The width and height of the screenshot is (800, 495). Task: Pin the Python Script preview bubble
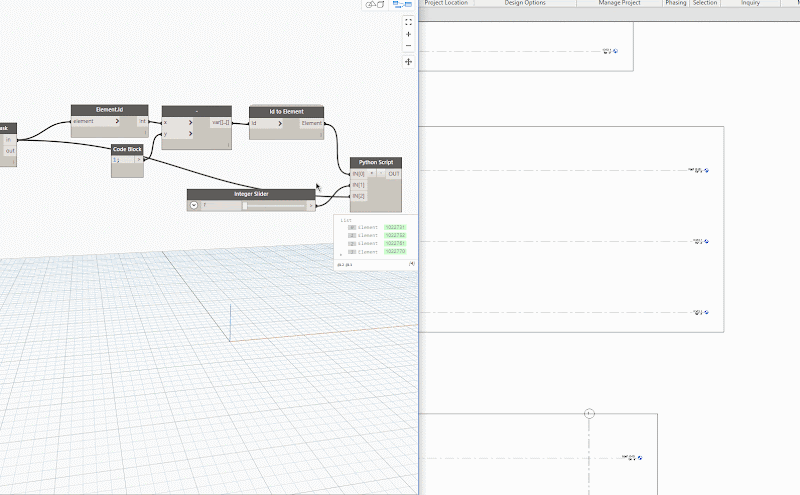tap(412, 264)
